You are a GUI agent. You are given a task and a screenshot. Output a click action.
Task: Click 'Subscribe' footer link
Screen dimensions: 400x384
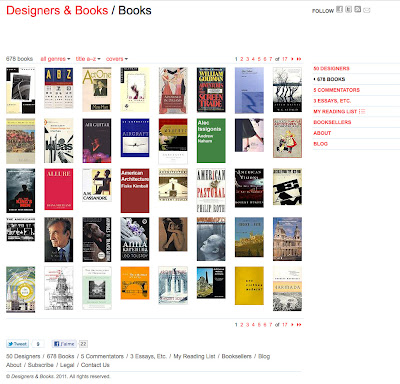(41, 365)
